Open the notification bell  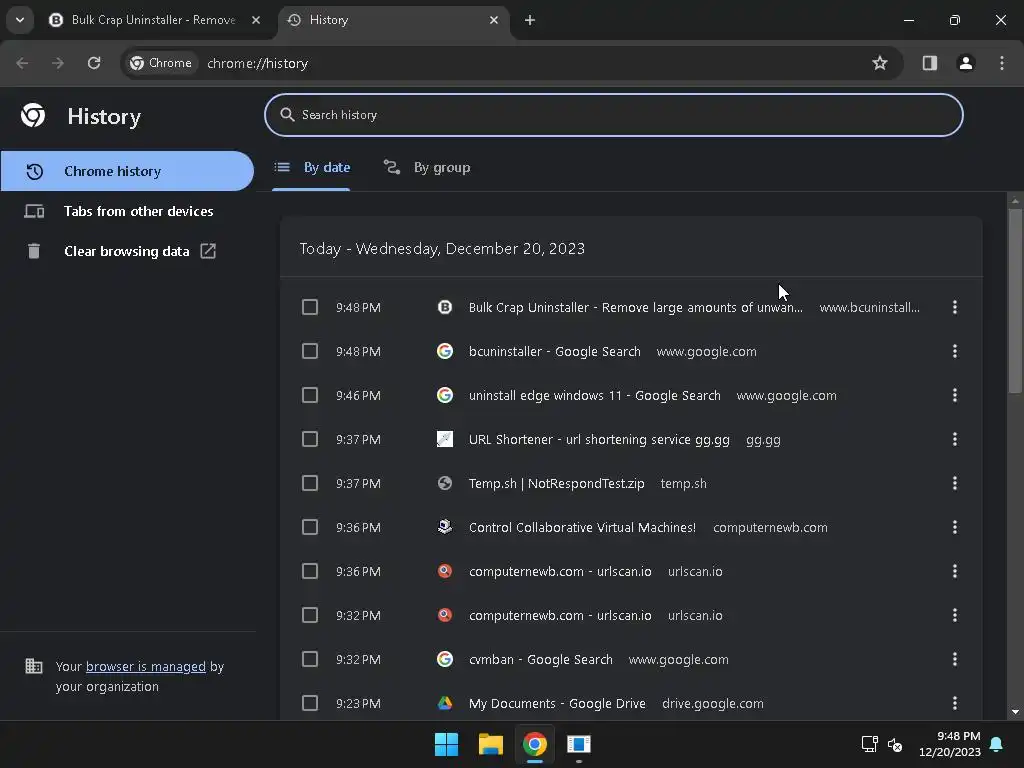pos(996,744)
